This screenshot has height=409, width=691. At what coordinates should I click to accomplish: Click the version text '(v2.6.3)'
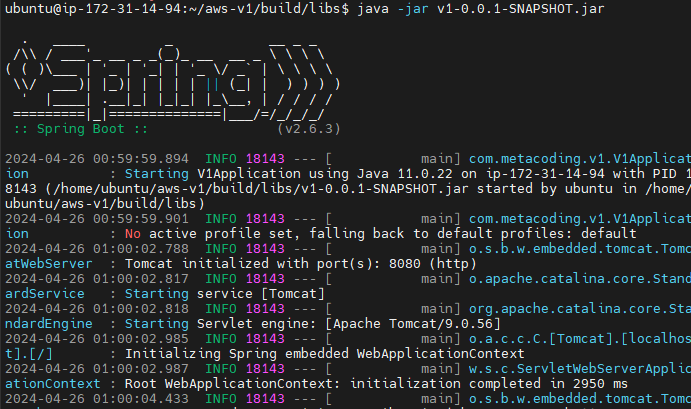(x=308, y=129)
